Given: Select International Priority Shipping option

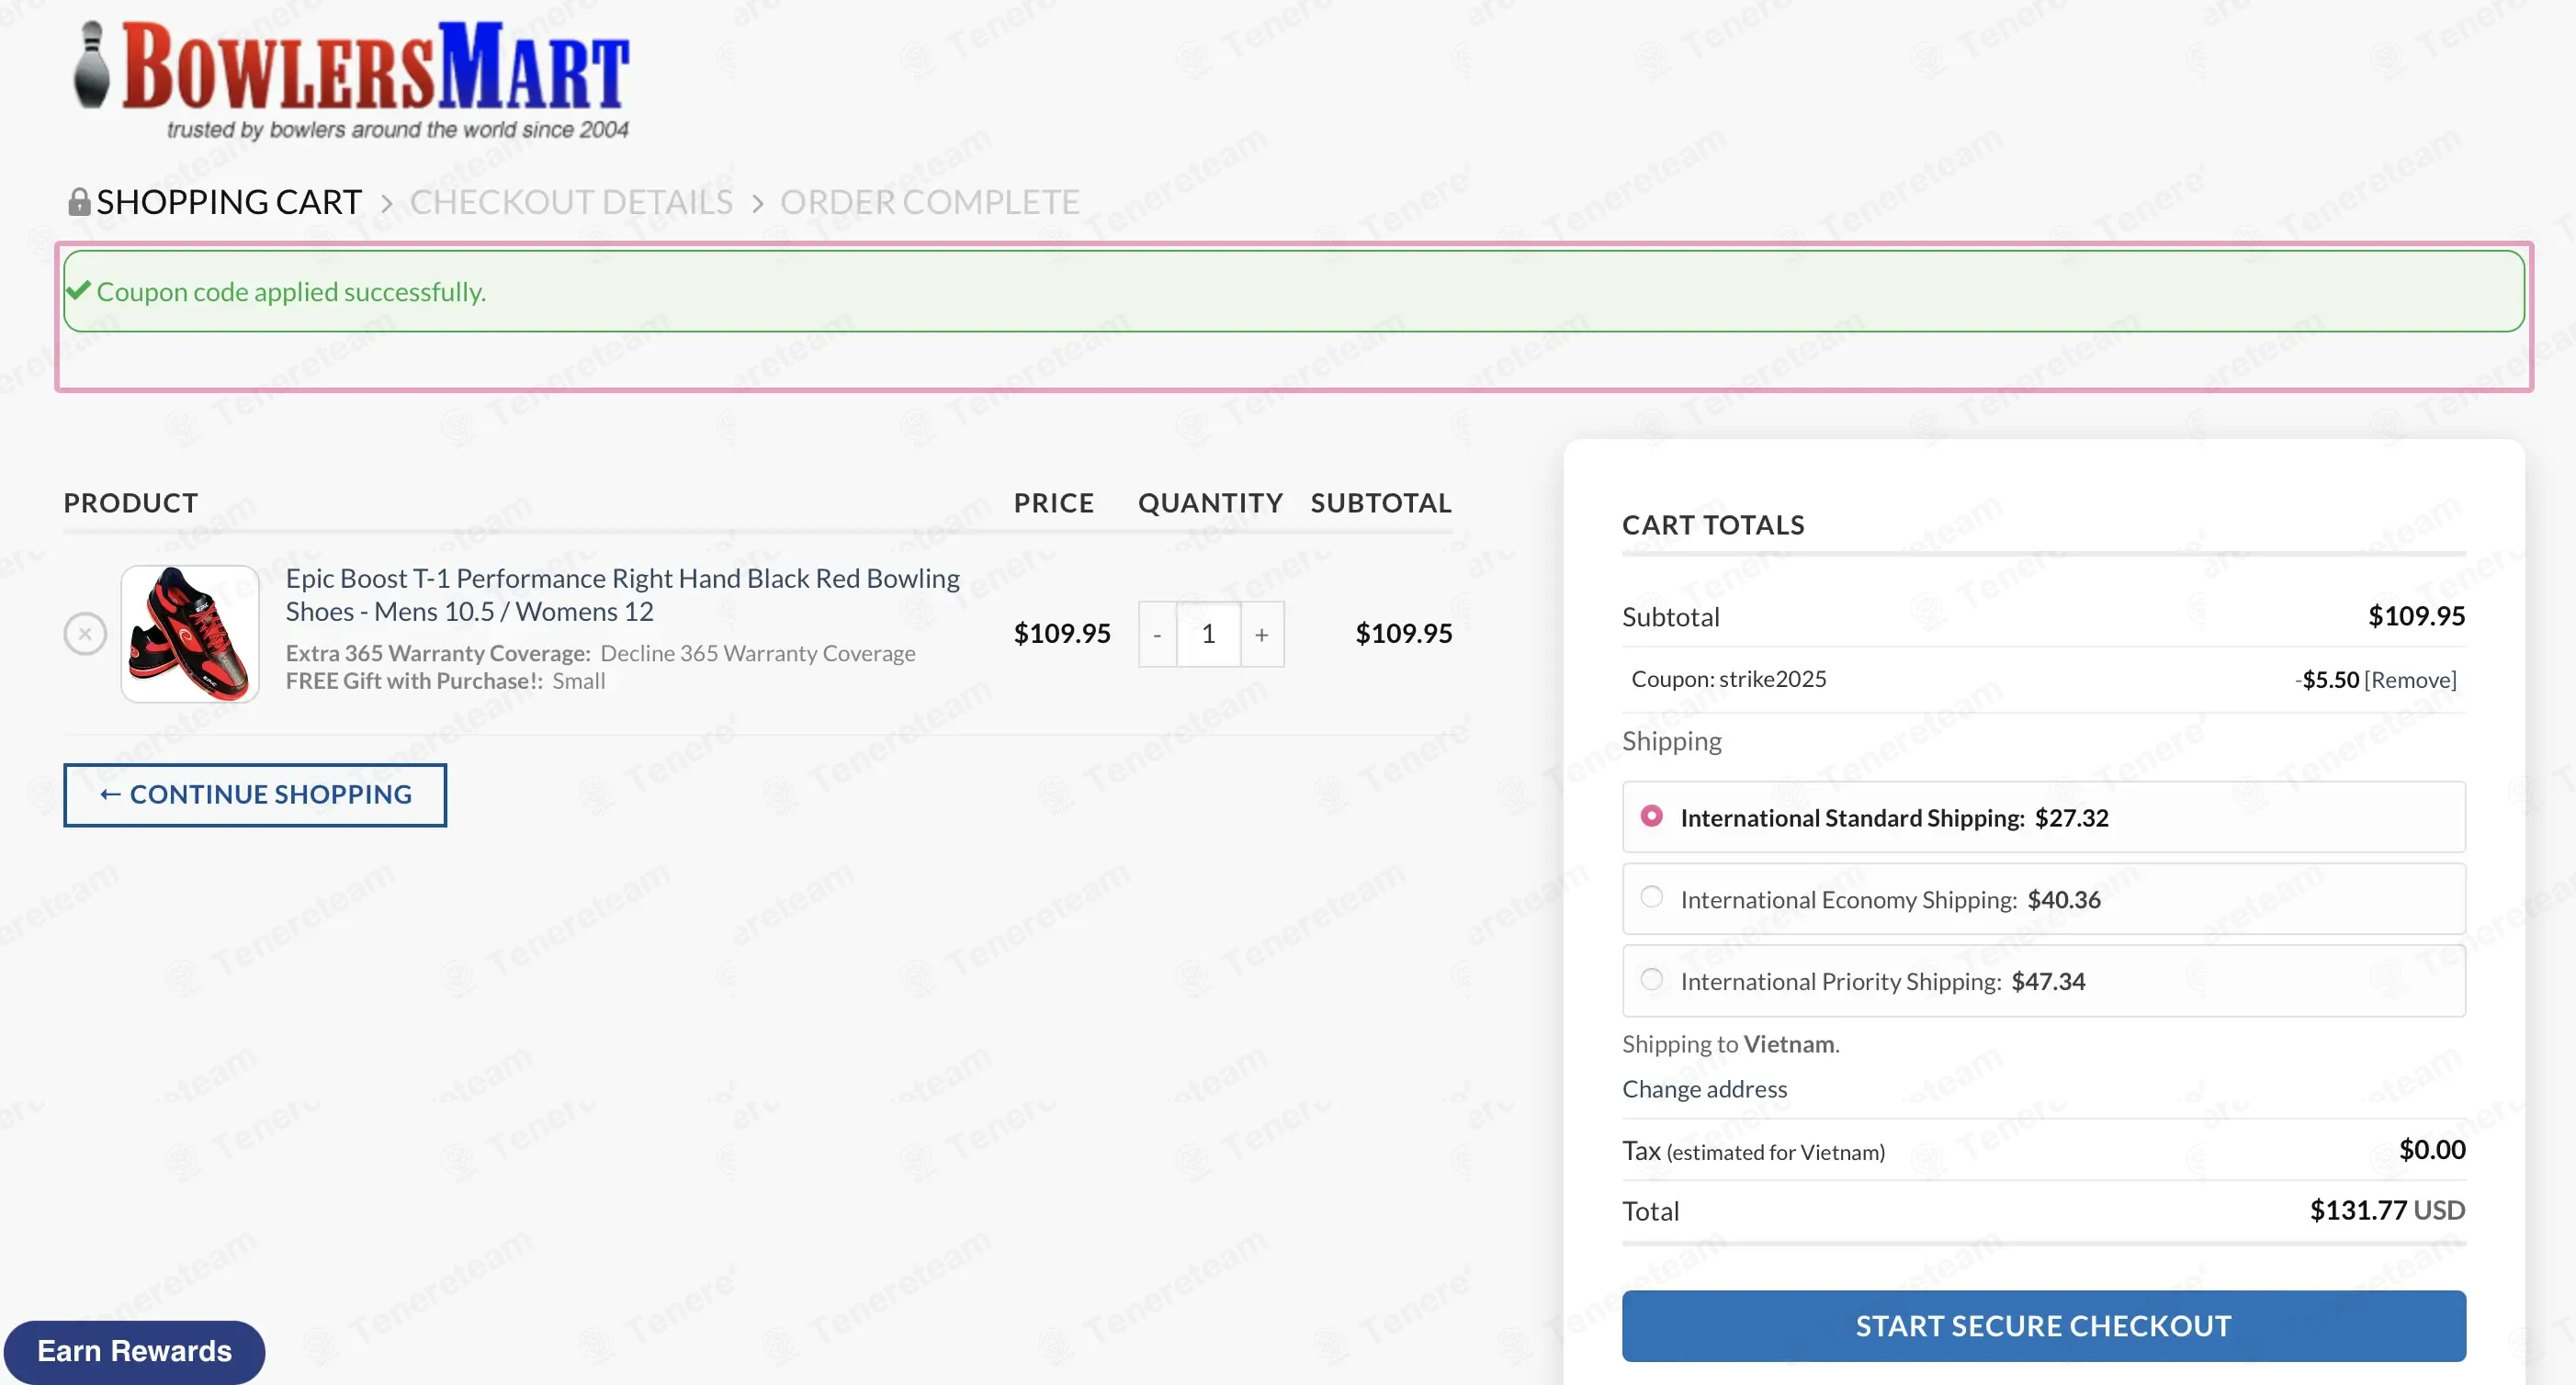Looking at the screenshot, I should pyautogui.click(x=1652, y=979).
